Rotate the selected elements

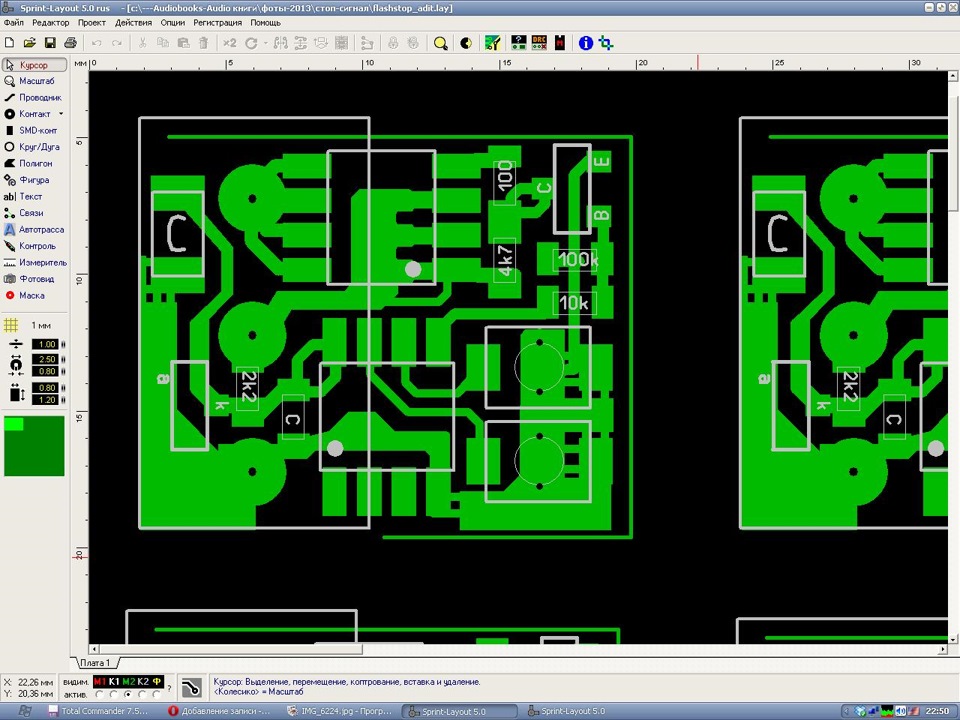251,43
